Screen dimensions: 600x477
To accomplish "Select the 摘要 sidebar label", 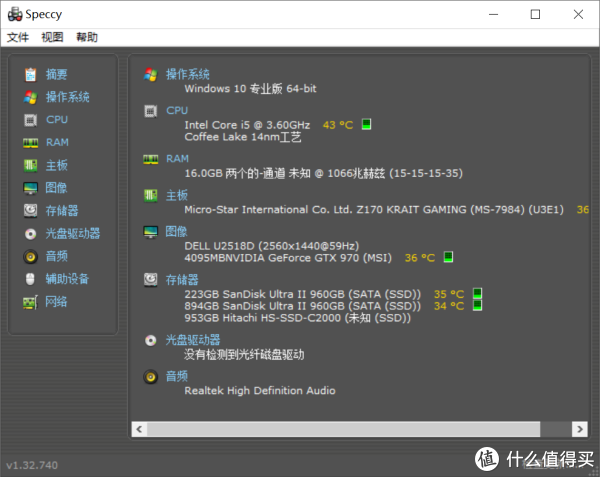I will click(x=57, y=74).
